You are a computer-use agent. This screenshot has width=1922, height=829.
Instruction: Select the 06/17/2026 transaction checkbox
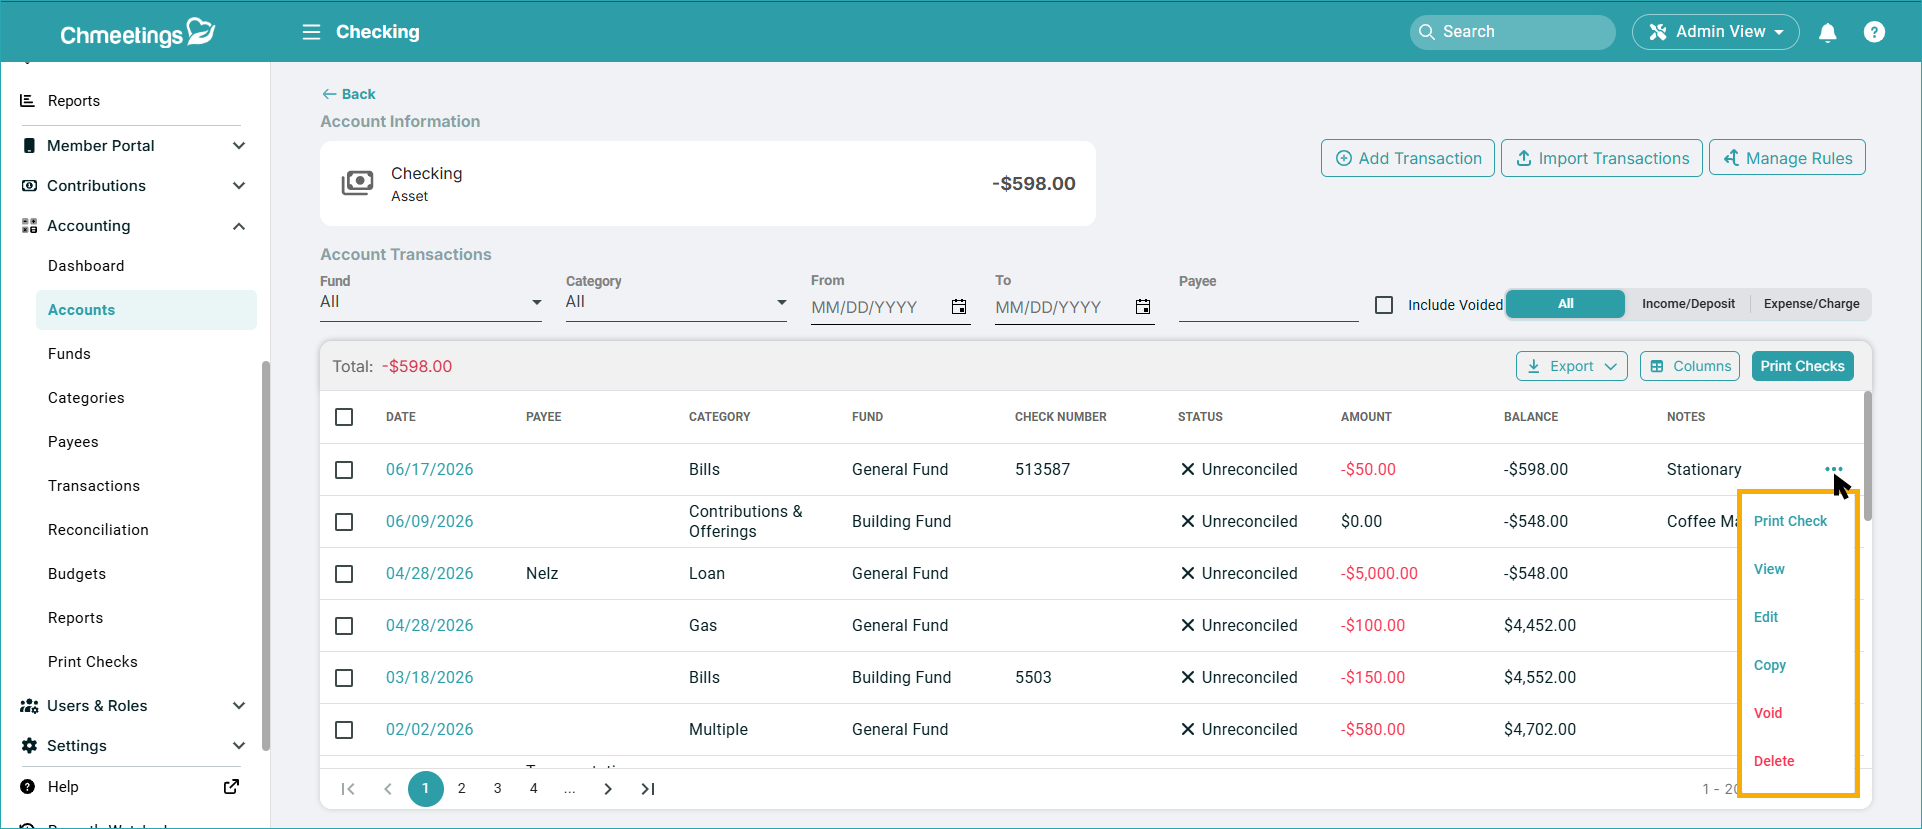344,470
